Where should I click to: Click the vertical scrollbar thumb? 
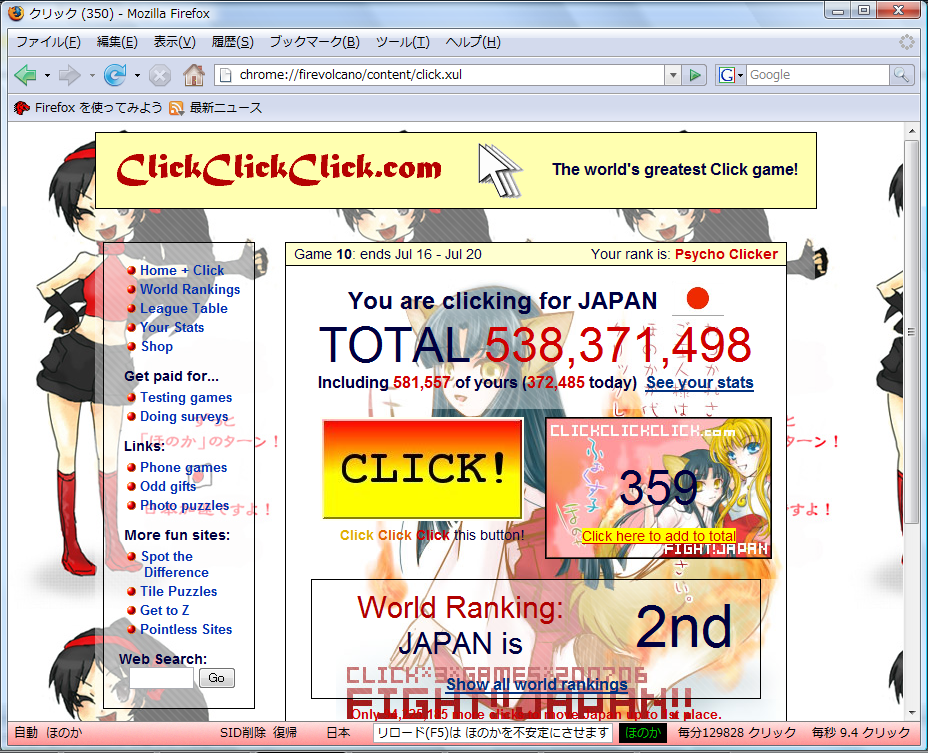[911, 332]
